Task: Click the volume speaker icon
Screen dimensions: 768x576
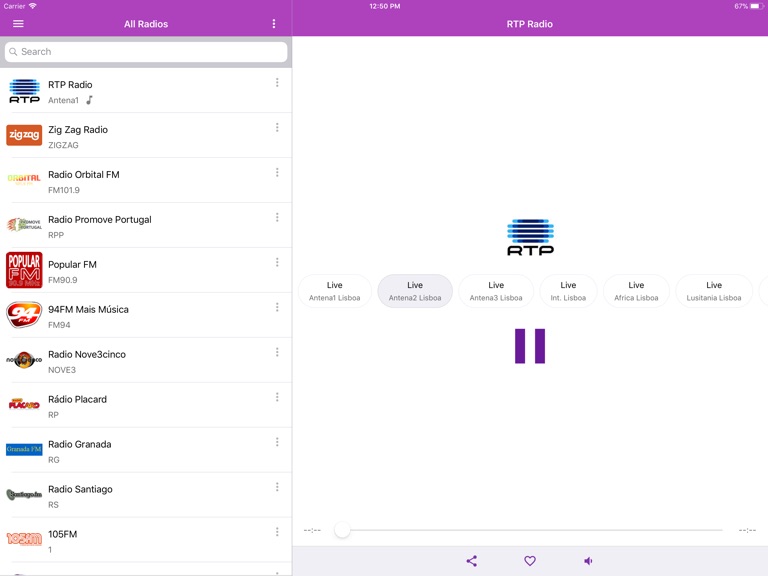Action: (588, 561)
